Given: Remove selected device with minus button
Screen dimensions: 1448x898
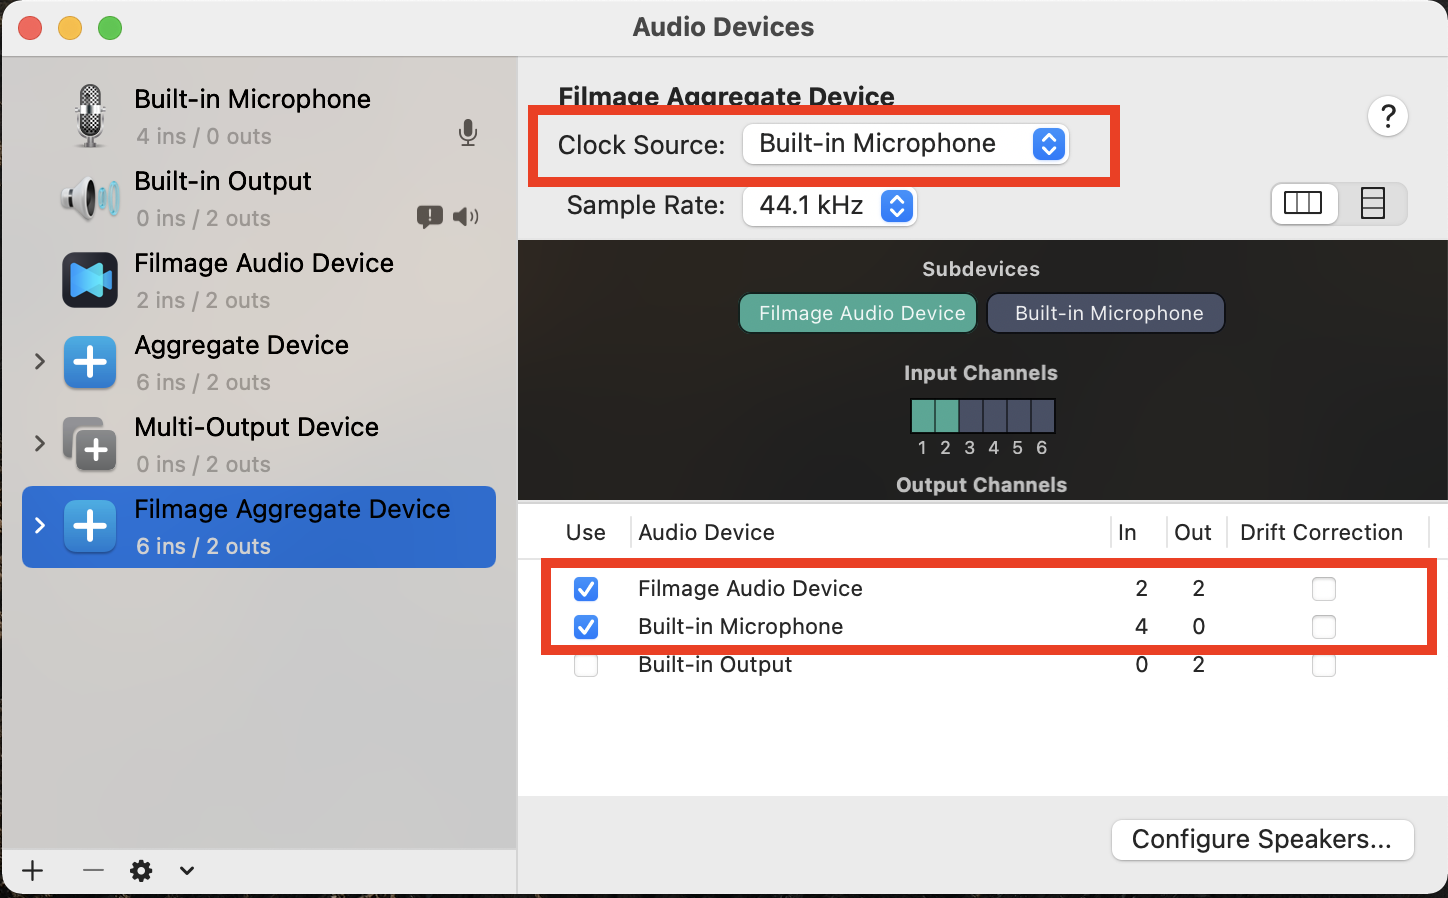Looking at the screenshot, I should pyautogui.click(x=93, y=871).
